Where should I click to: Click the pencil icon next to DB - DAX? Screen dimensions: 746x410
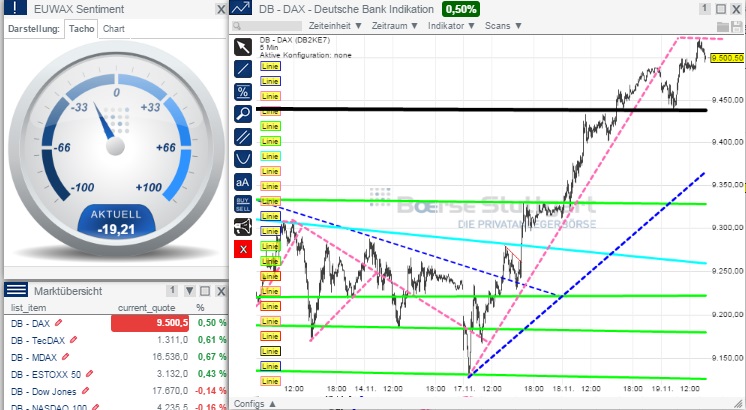click(59, 322)
